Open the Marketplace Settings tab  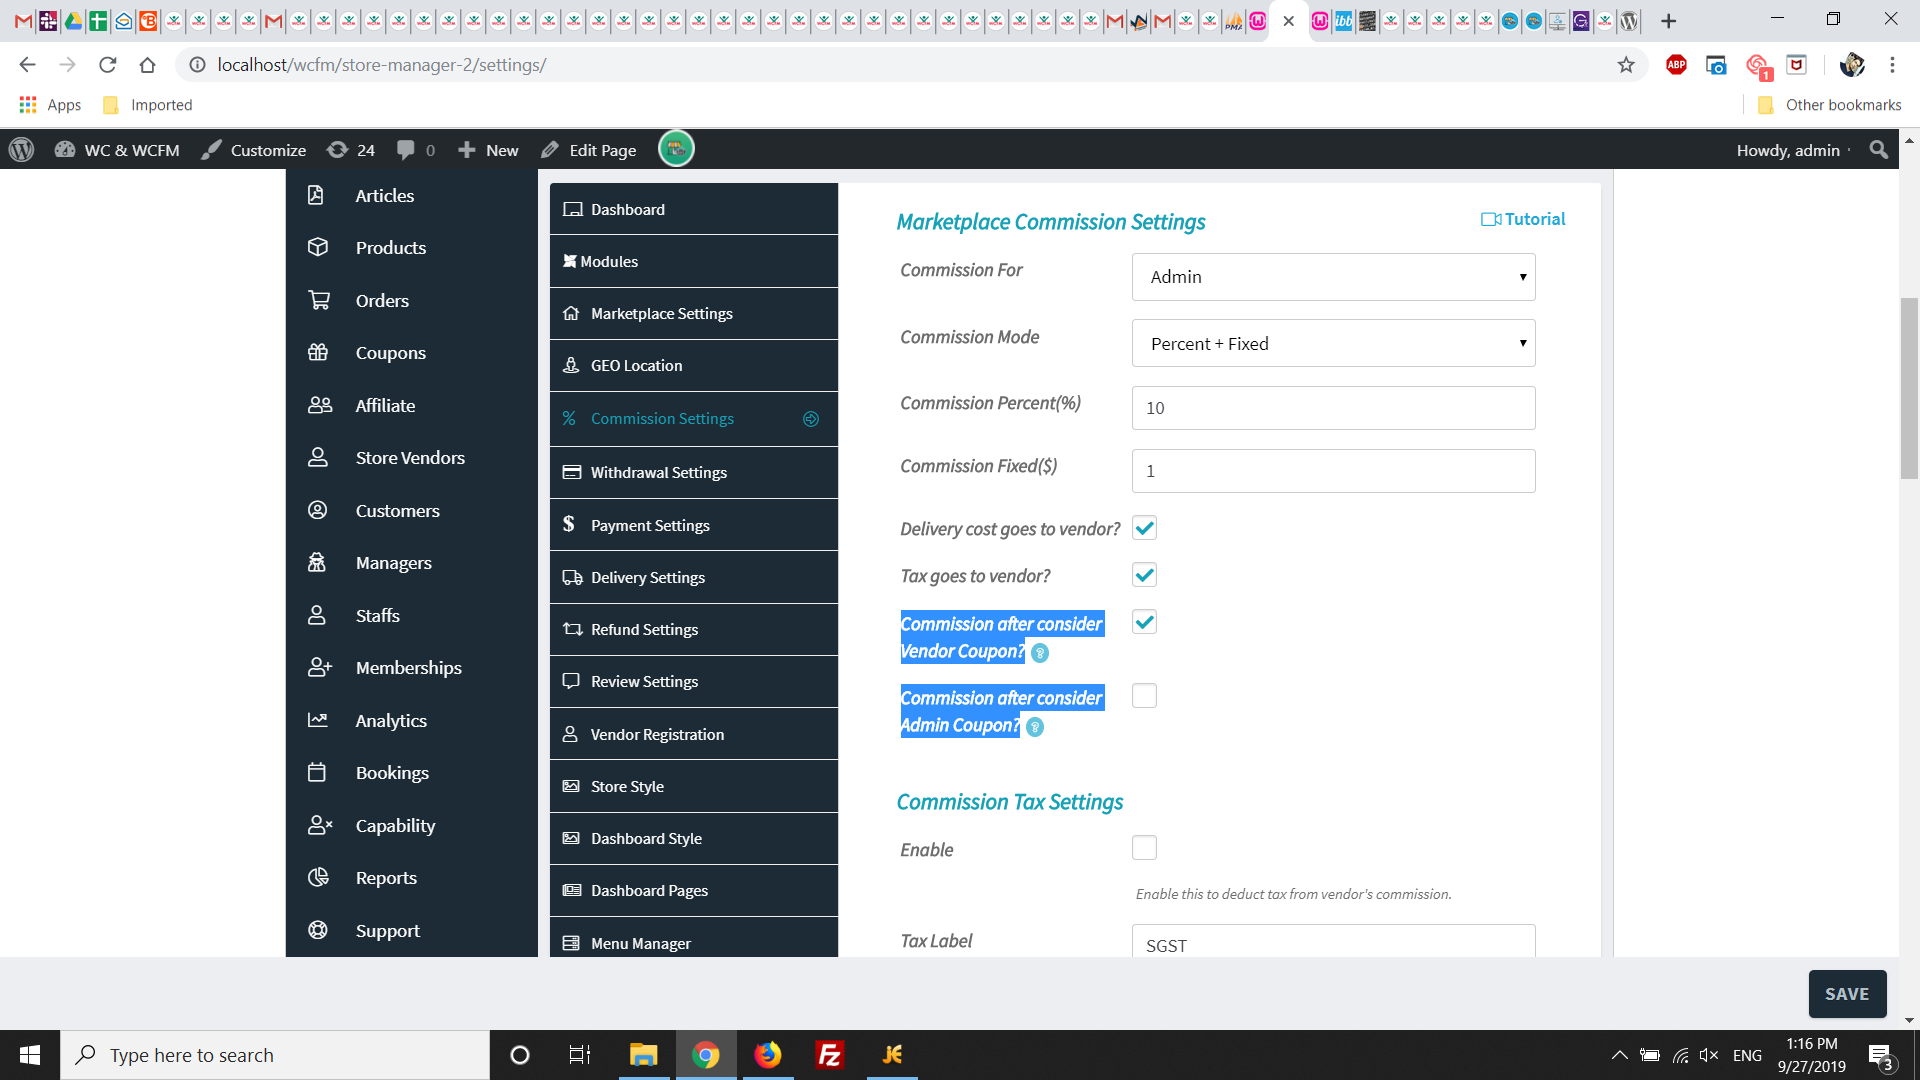(694, 313)
